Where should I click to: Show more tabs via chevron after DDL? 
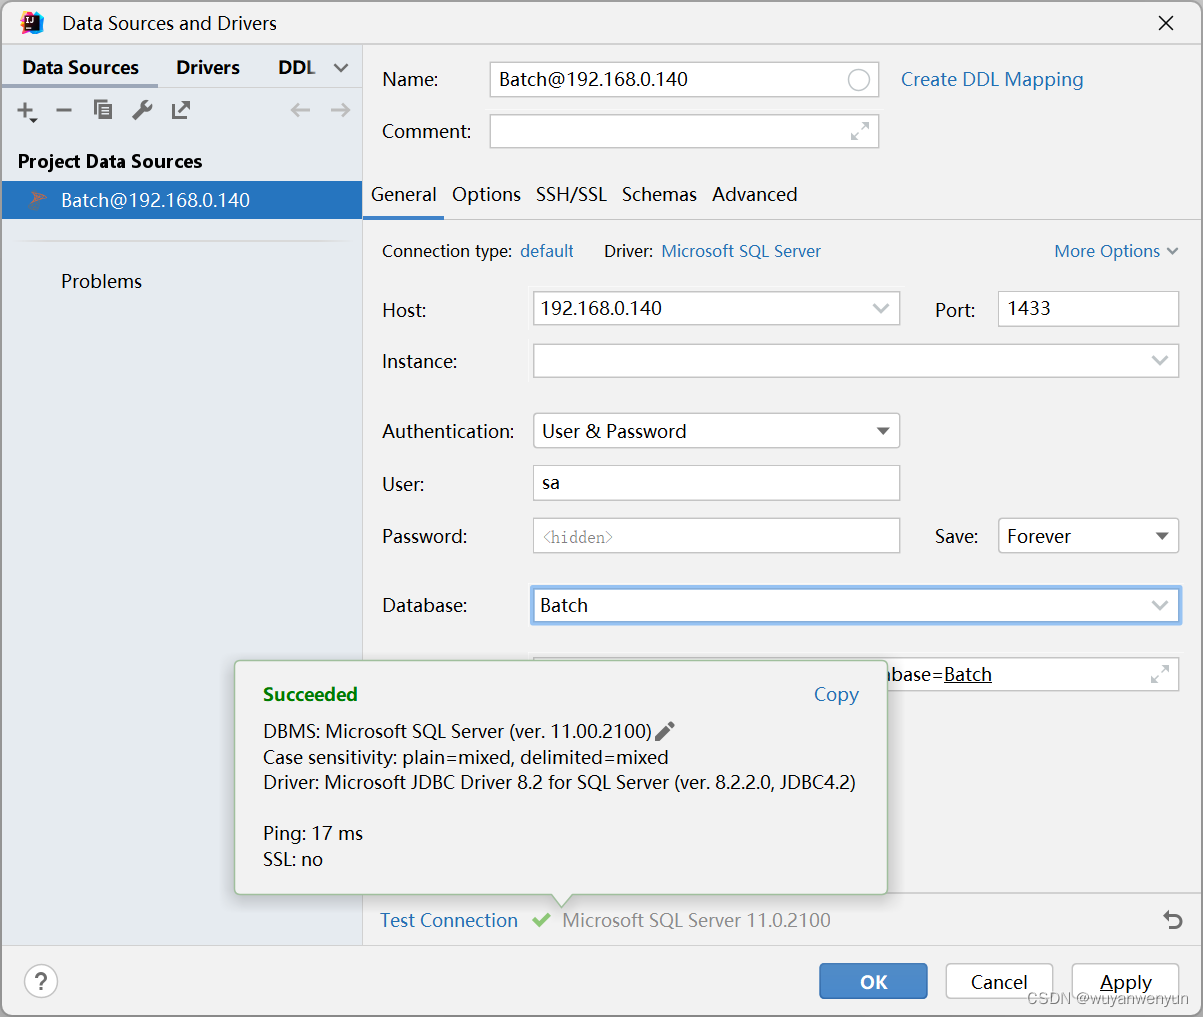point(341,68)
